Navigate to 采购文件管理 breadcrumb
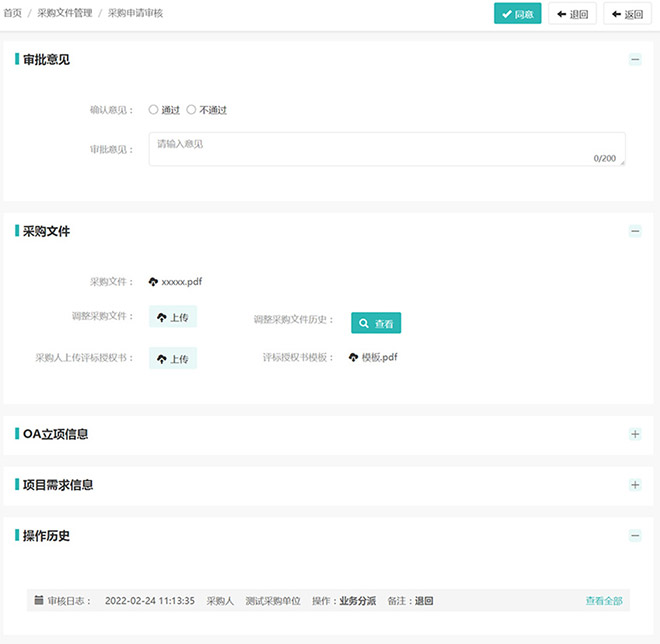660x644 pixels. pyautogui.click(x=64, y=14)
